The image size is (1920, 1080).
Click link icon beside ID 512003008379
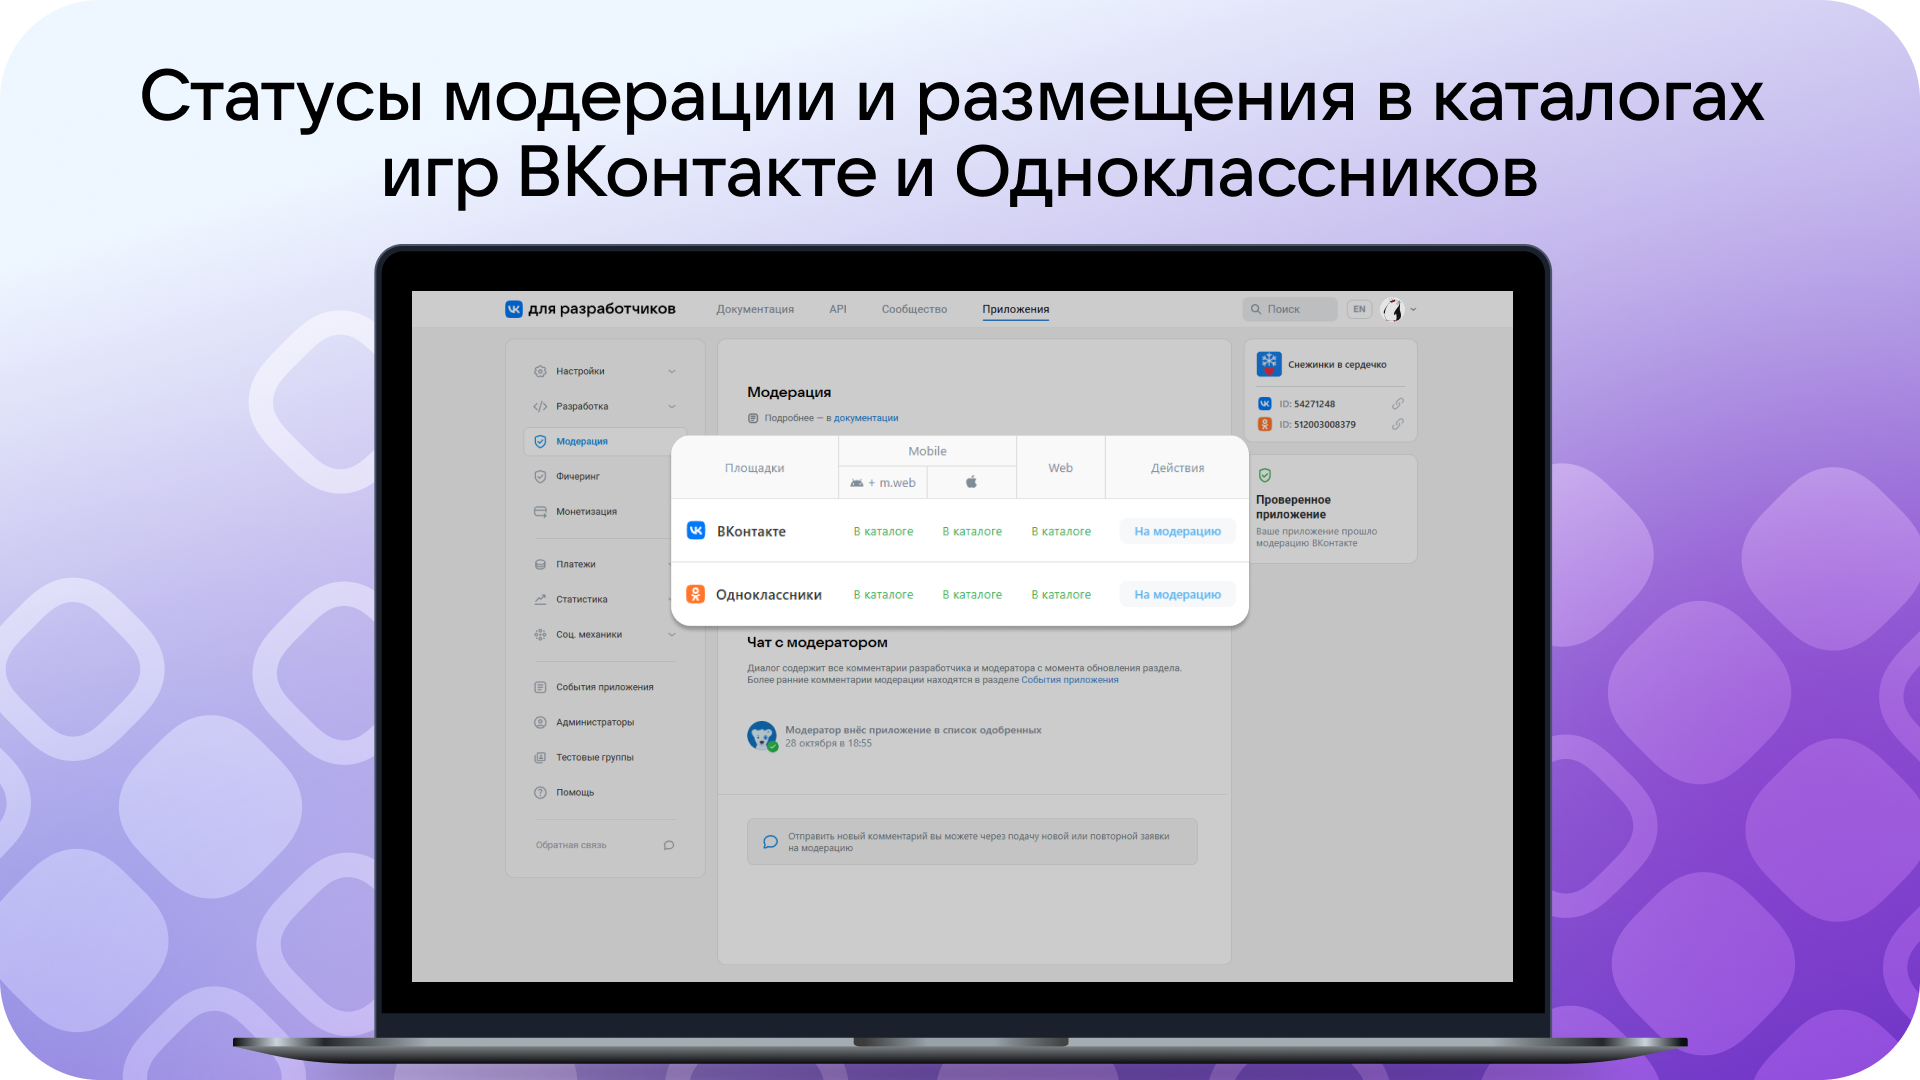(x=1397, y=424)
